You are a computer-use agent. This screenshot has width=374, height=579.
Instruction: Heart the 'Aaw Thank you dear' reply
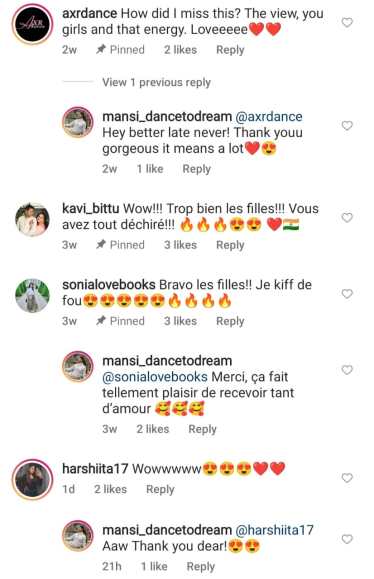(347, 539)
